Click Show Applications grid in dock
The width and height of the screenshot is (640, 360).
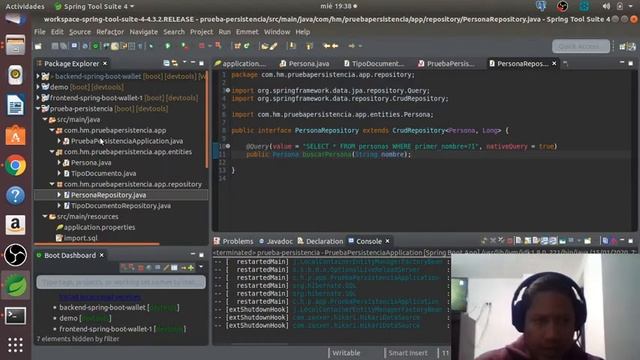15,345
